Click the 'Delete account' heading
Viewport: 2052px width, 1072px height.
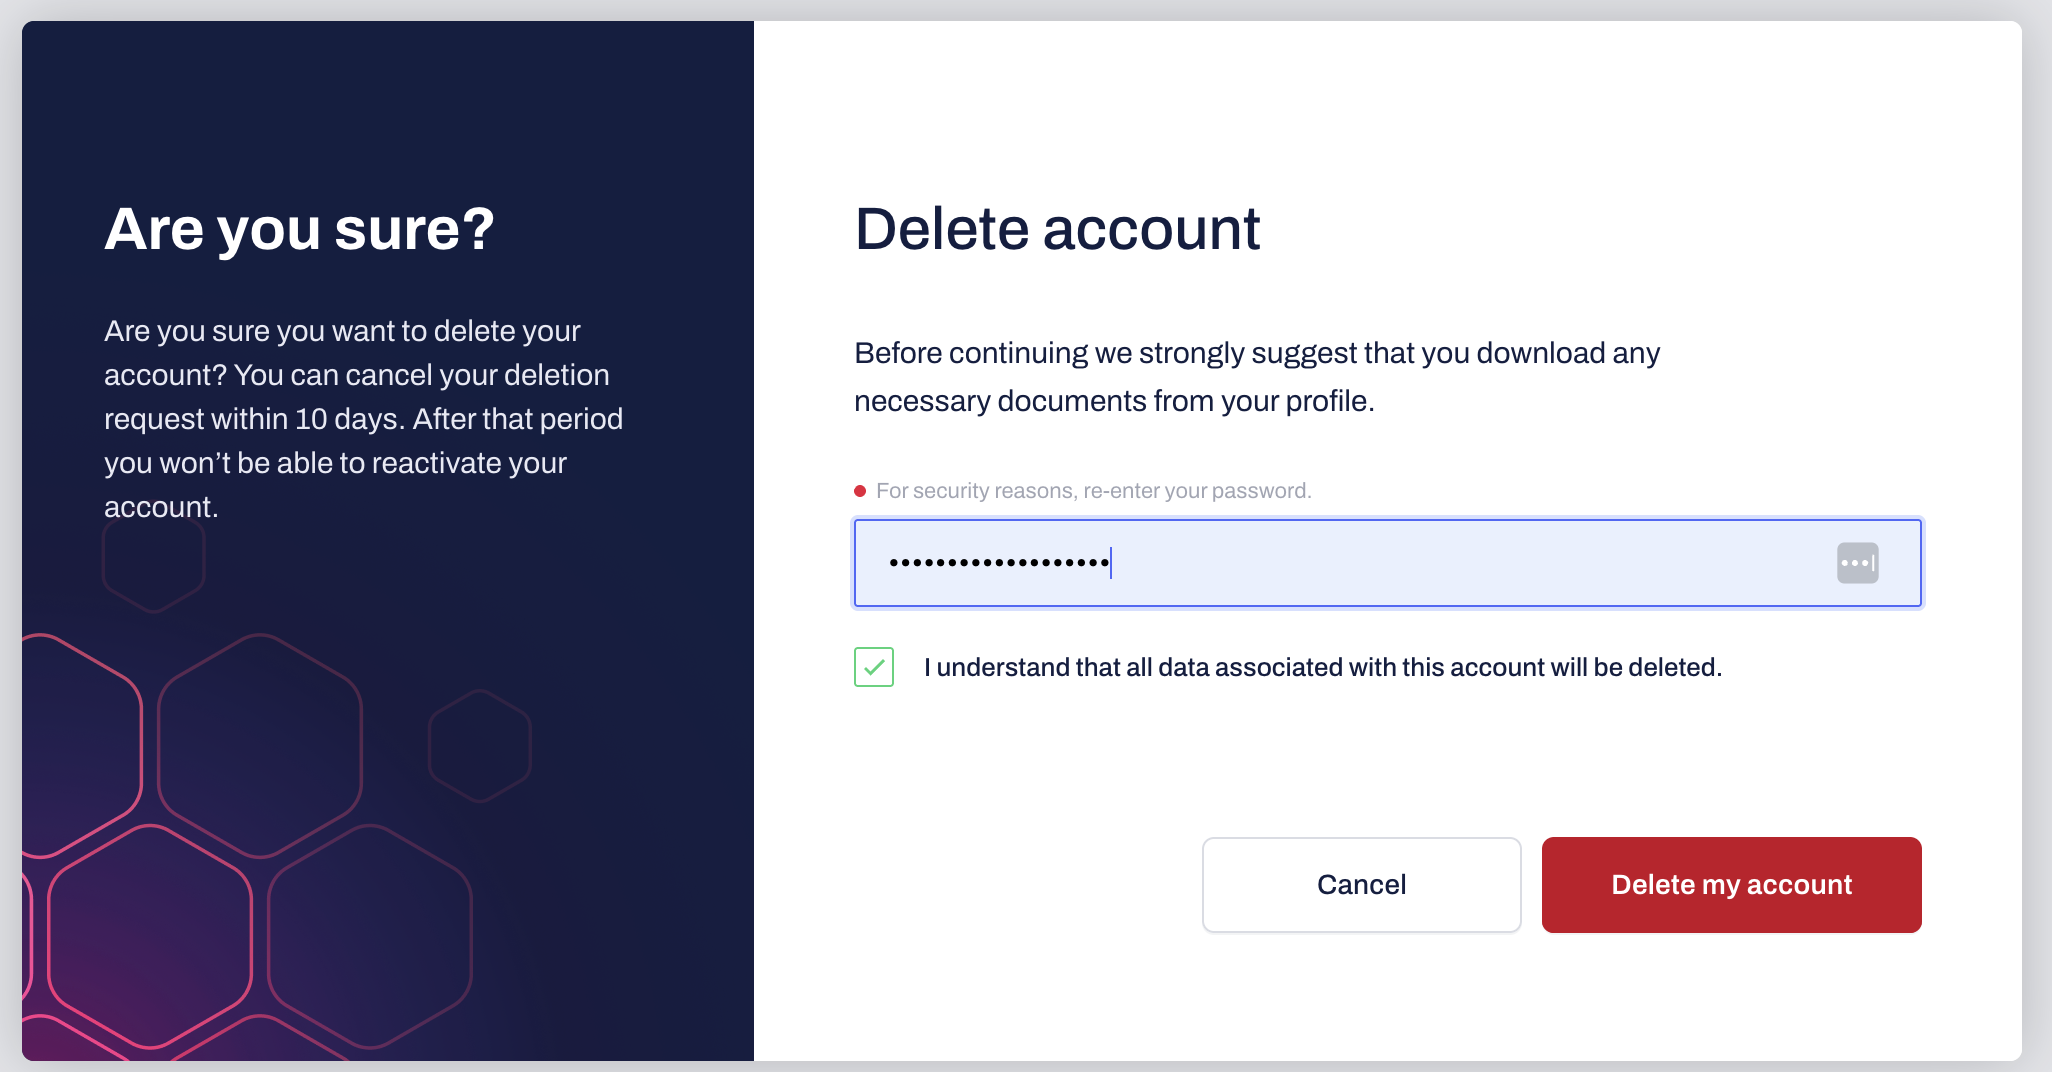[1057, 229]
